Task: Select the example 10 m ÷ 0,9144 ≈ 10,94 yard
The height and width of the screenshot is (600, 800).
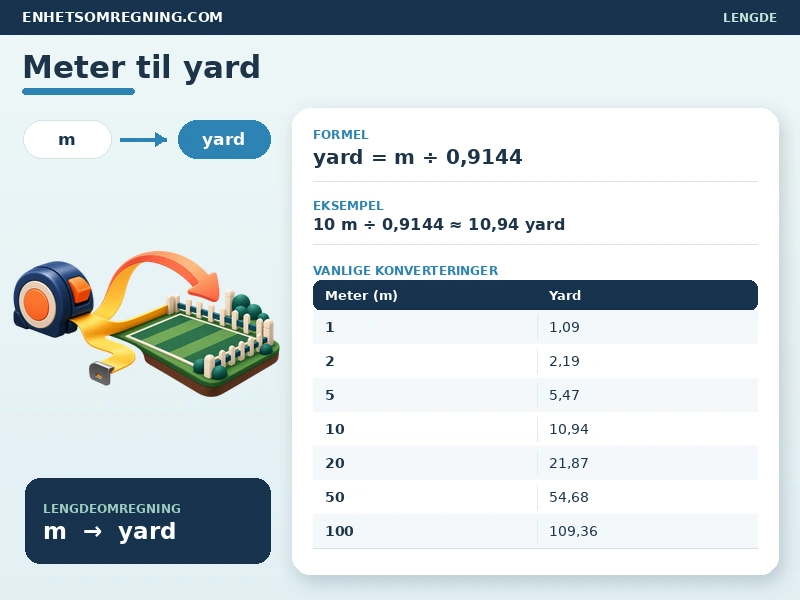Action: click(x=439, y=224)
